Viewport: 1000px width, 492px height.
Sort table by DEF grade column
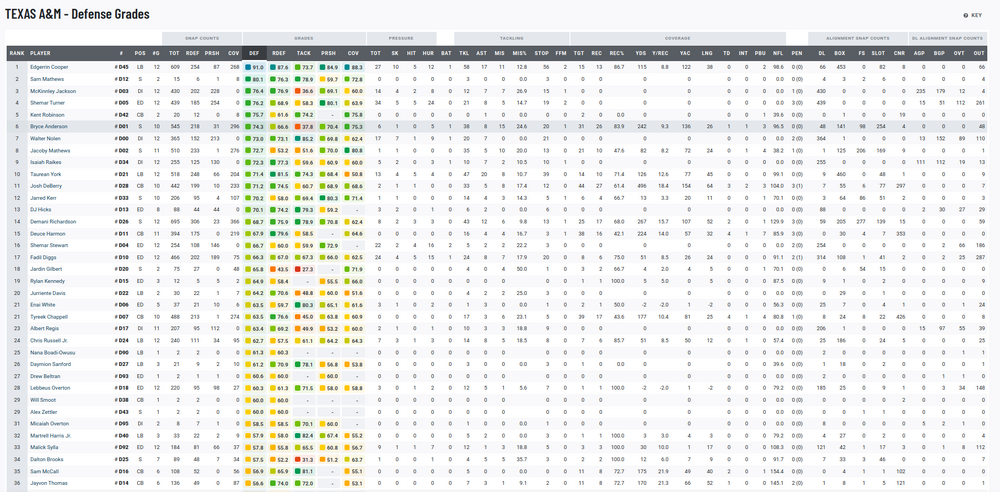pos(255,52)
